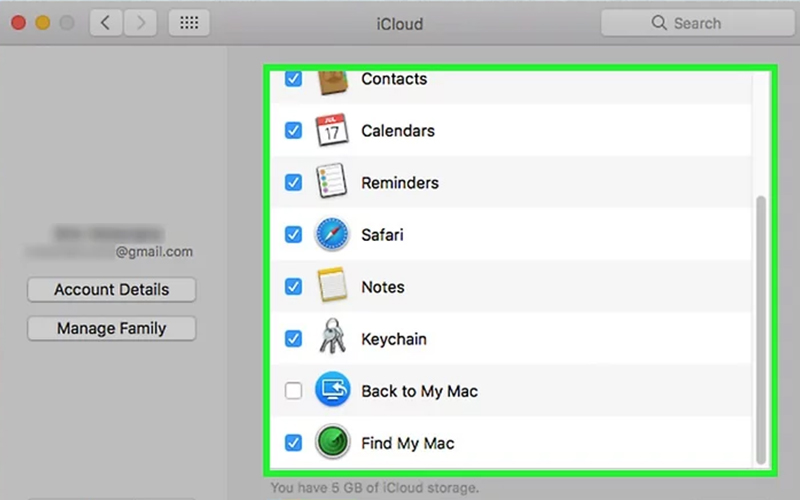Click the Back to My Mac icon
Image resolution: width=800 pixels, height=500 pixels.
coord(331,391)
